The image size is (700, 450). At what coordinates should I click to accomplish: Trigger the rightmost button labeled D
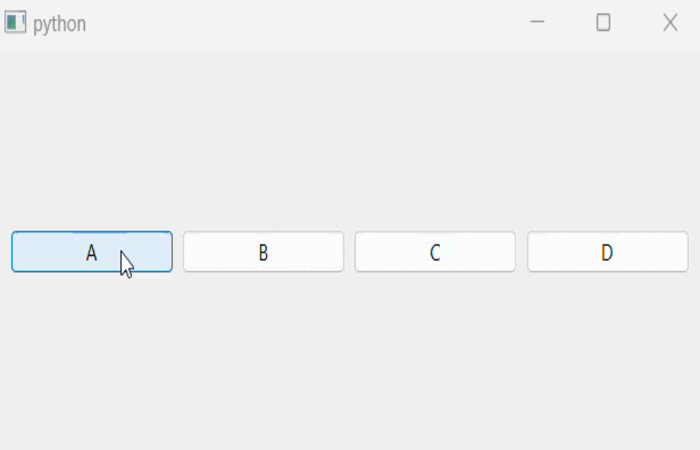click(x=607, y=252)
